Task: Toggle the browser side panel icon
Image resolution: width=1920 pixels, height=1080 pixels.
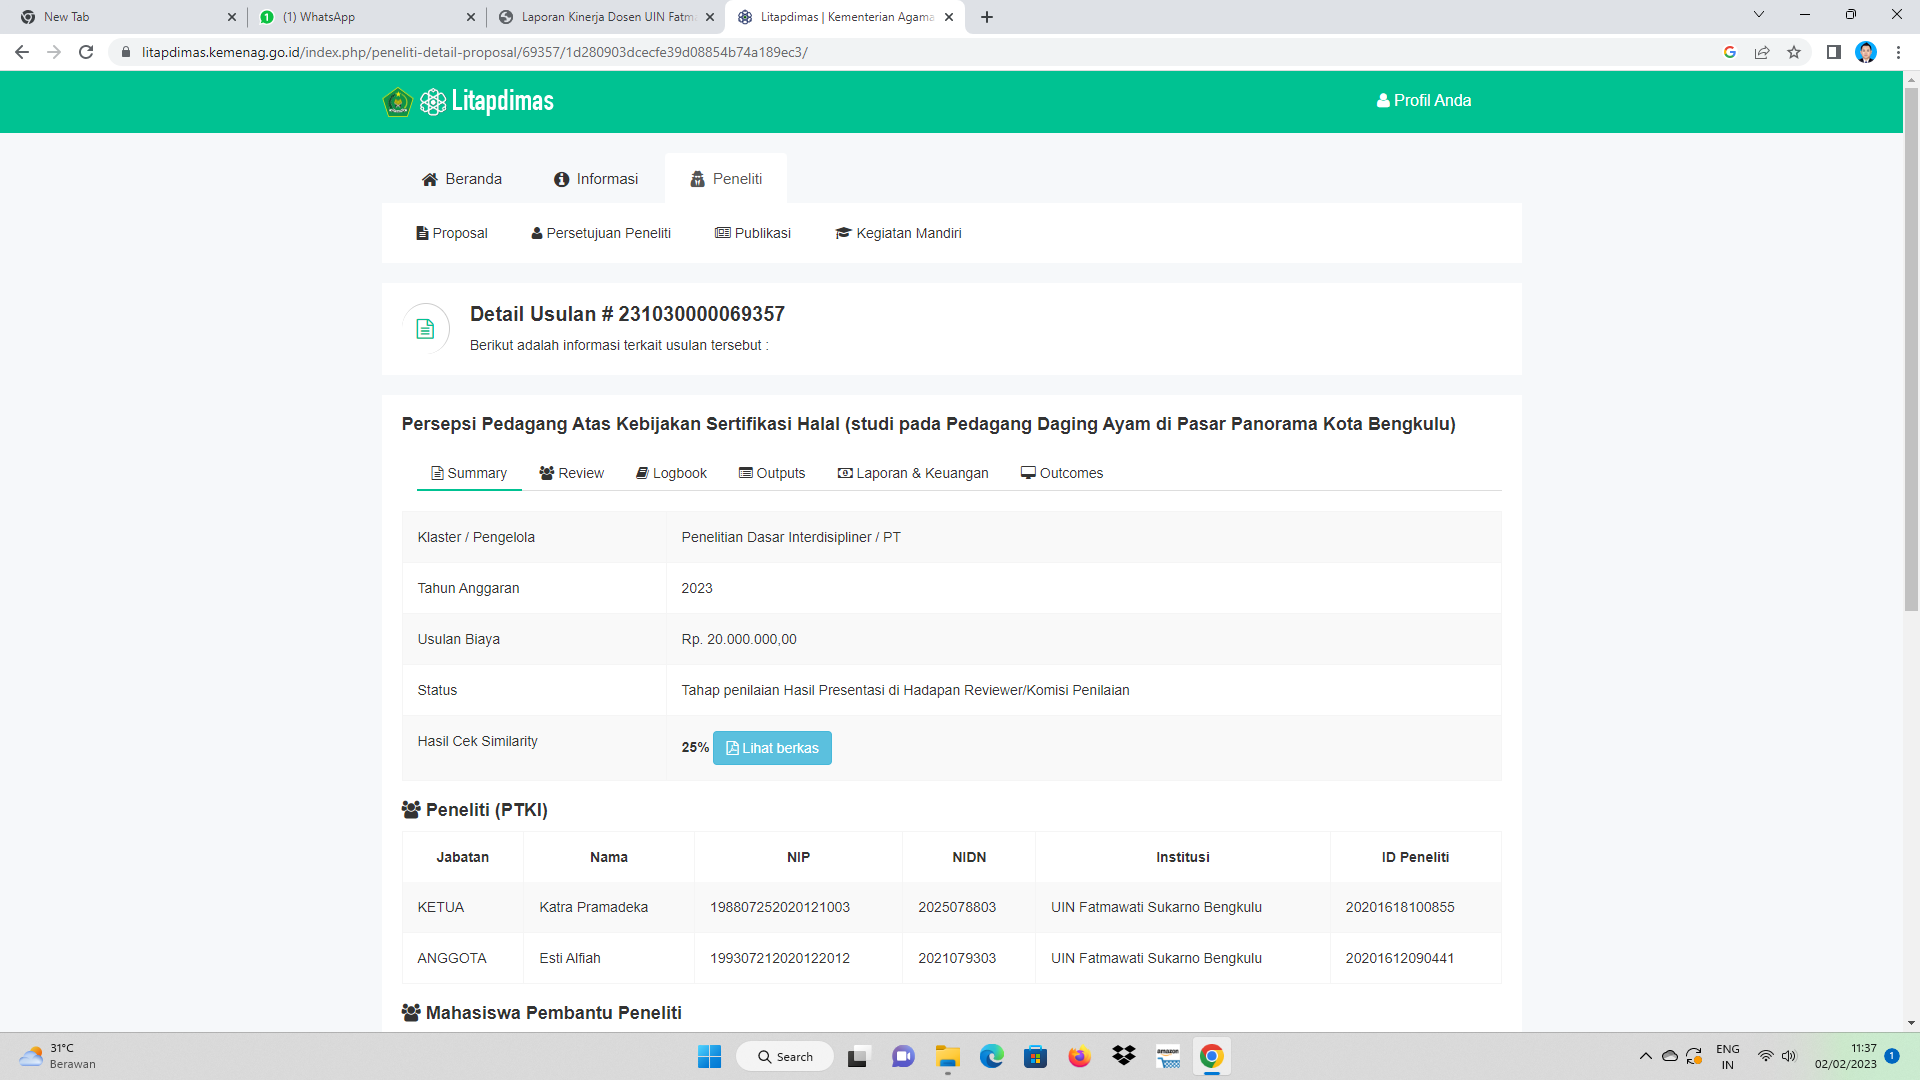Action: click(1833, 52)
